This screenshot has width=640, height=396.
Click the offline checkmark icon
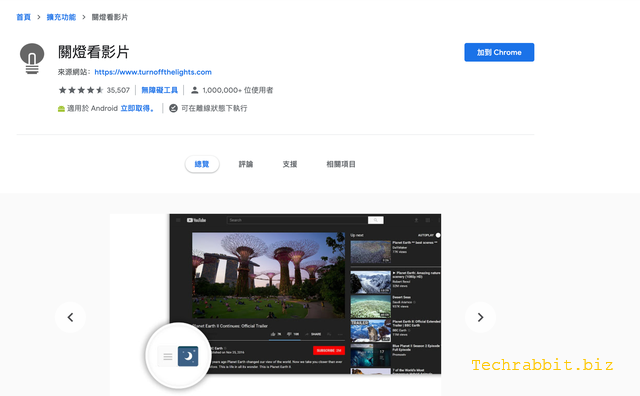[x=173, y=108]
